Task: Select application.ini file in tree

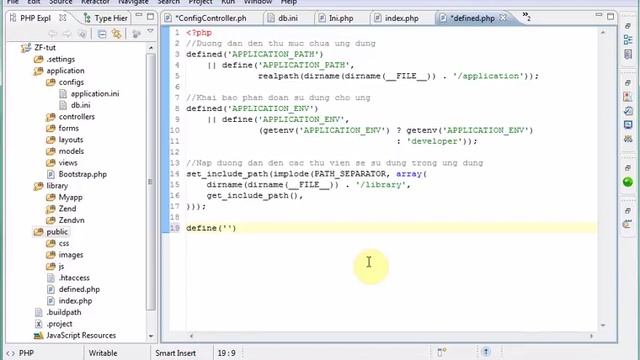Action: coord(95,93)
